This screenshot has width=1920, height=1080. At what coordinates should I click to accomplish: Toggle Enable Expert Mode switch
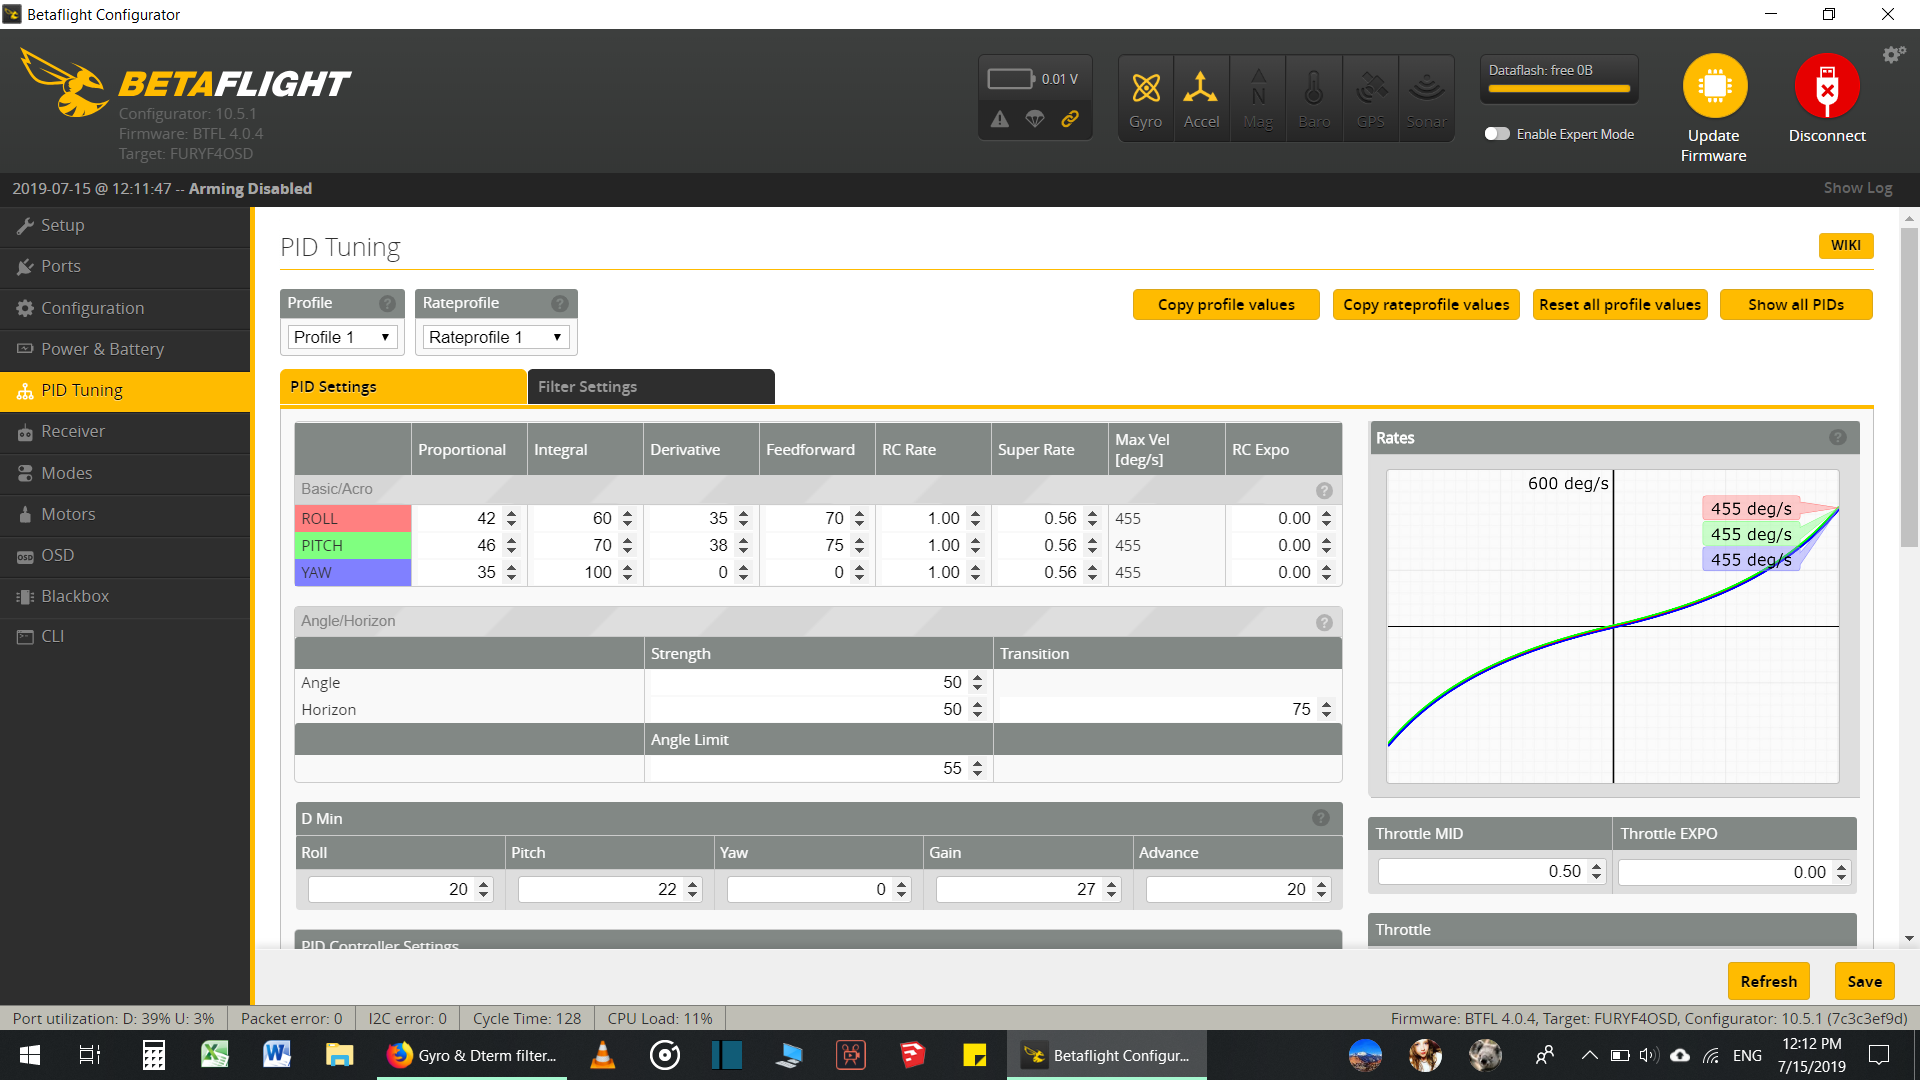(1497, 134)
